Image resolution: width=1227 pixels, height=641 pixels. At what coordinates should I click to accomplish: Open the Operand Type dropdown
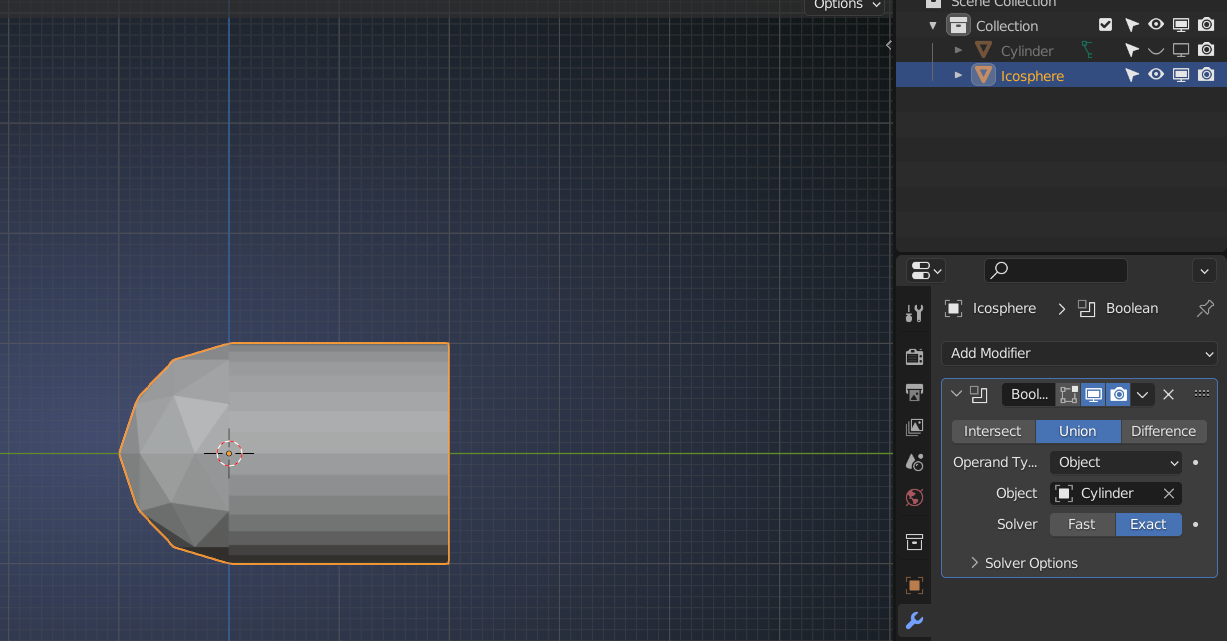(1116, 462)
